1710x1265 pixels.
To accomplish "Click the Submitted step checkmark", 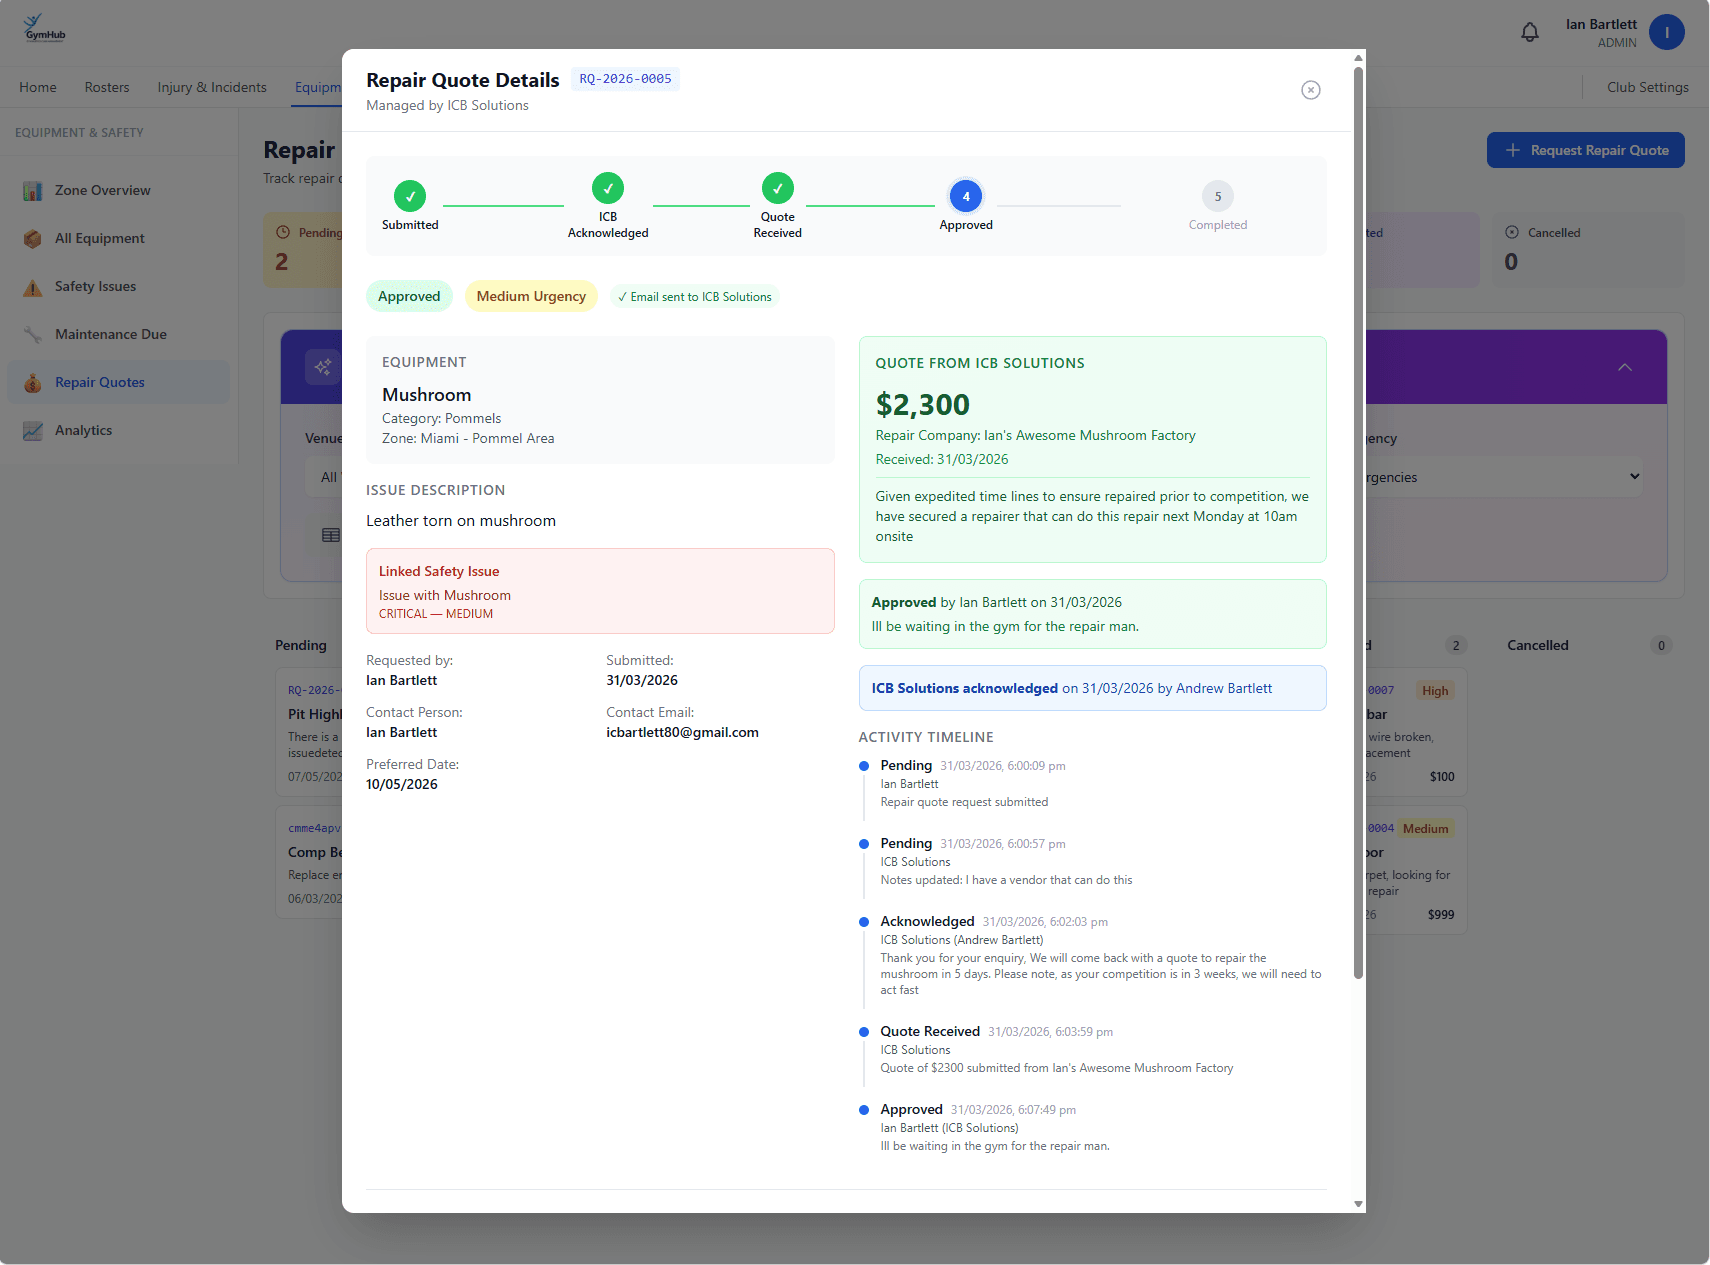I will [410, 196].
